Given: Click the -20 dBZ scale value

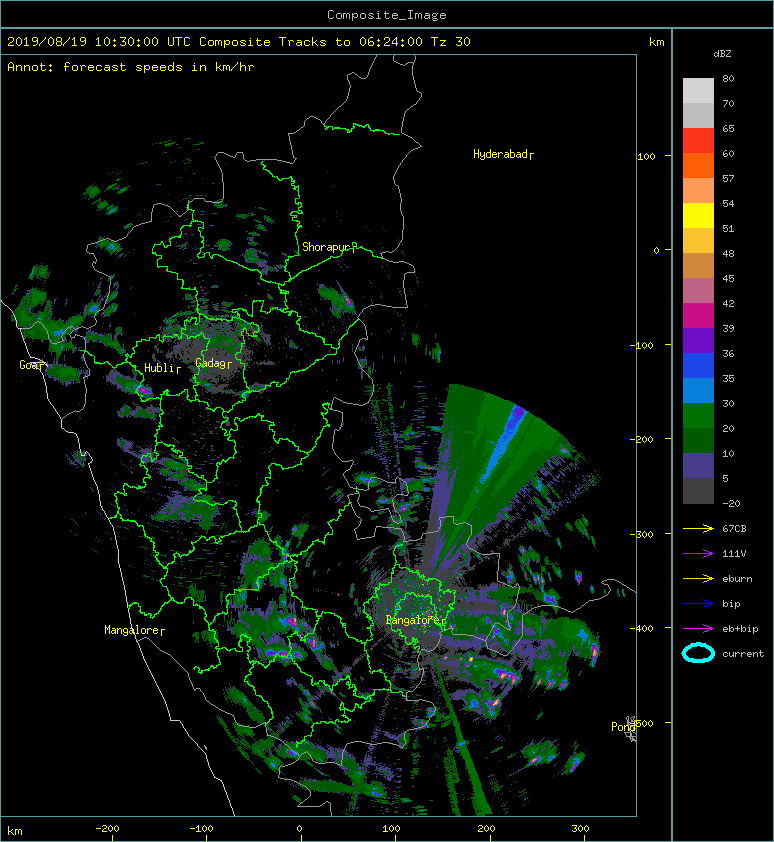Looking at the screenshot, I should [731, 503].
